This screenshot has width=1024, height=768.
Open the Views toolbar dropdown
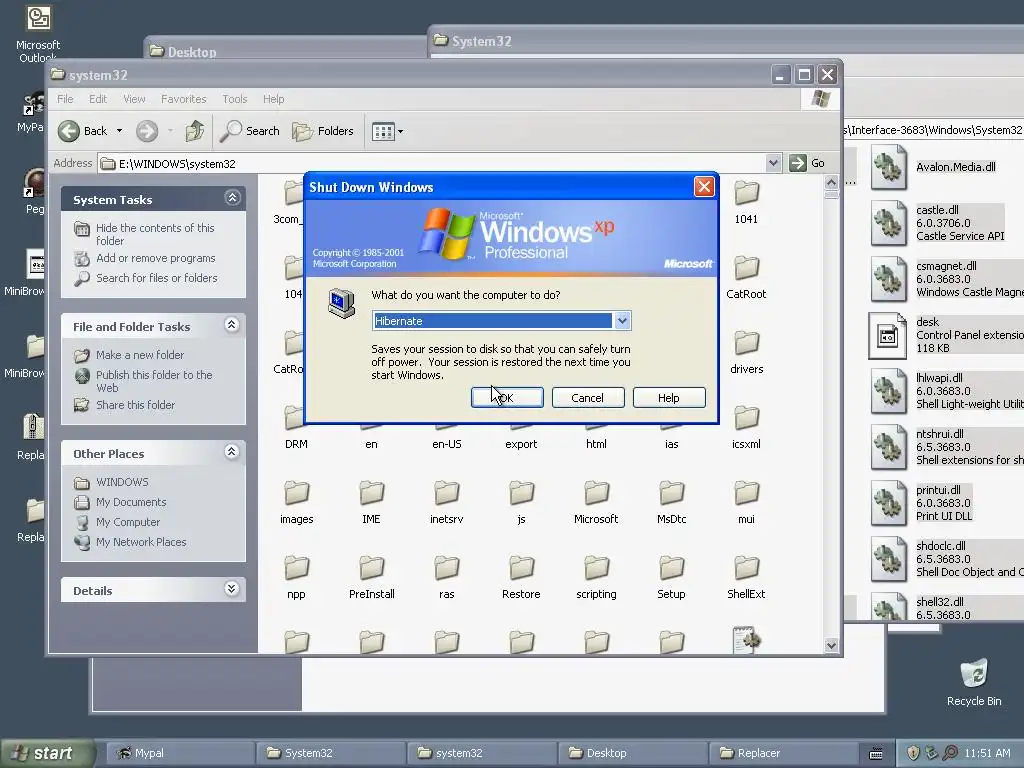coord(387,131)
